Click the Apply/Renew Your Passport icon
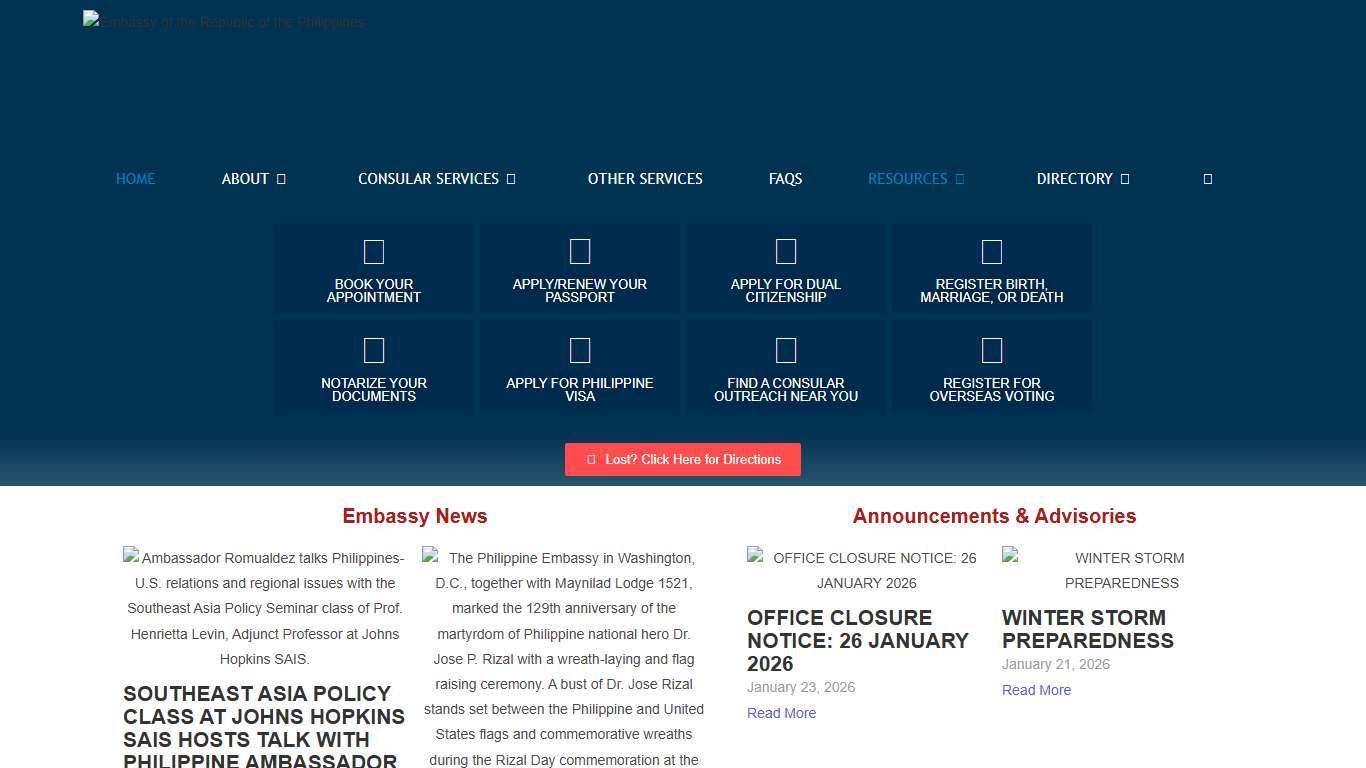Screen dimensions: 1366x768 (x=580, y=252)
